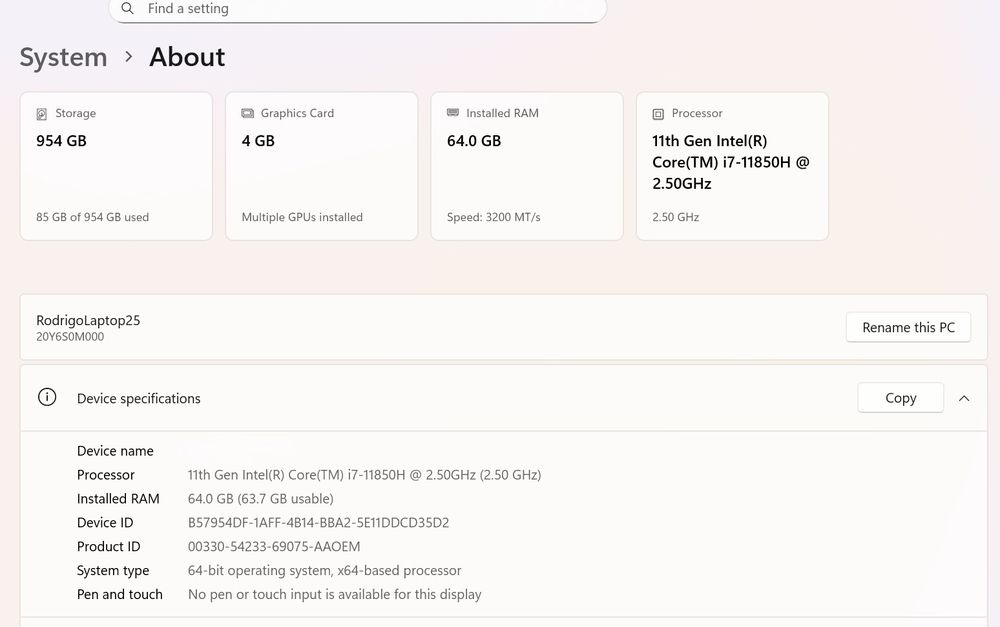Open the Processor info card
The width and height of the screenshot is (1000, 627).
732,166
